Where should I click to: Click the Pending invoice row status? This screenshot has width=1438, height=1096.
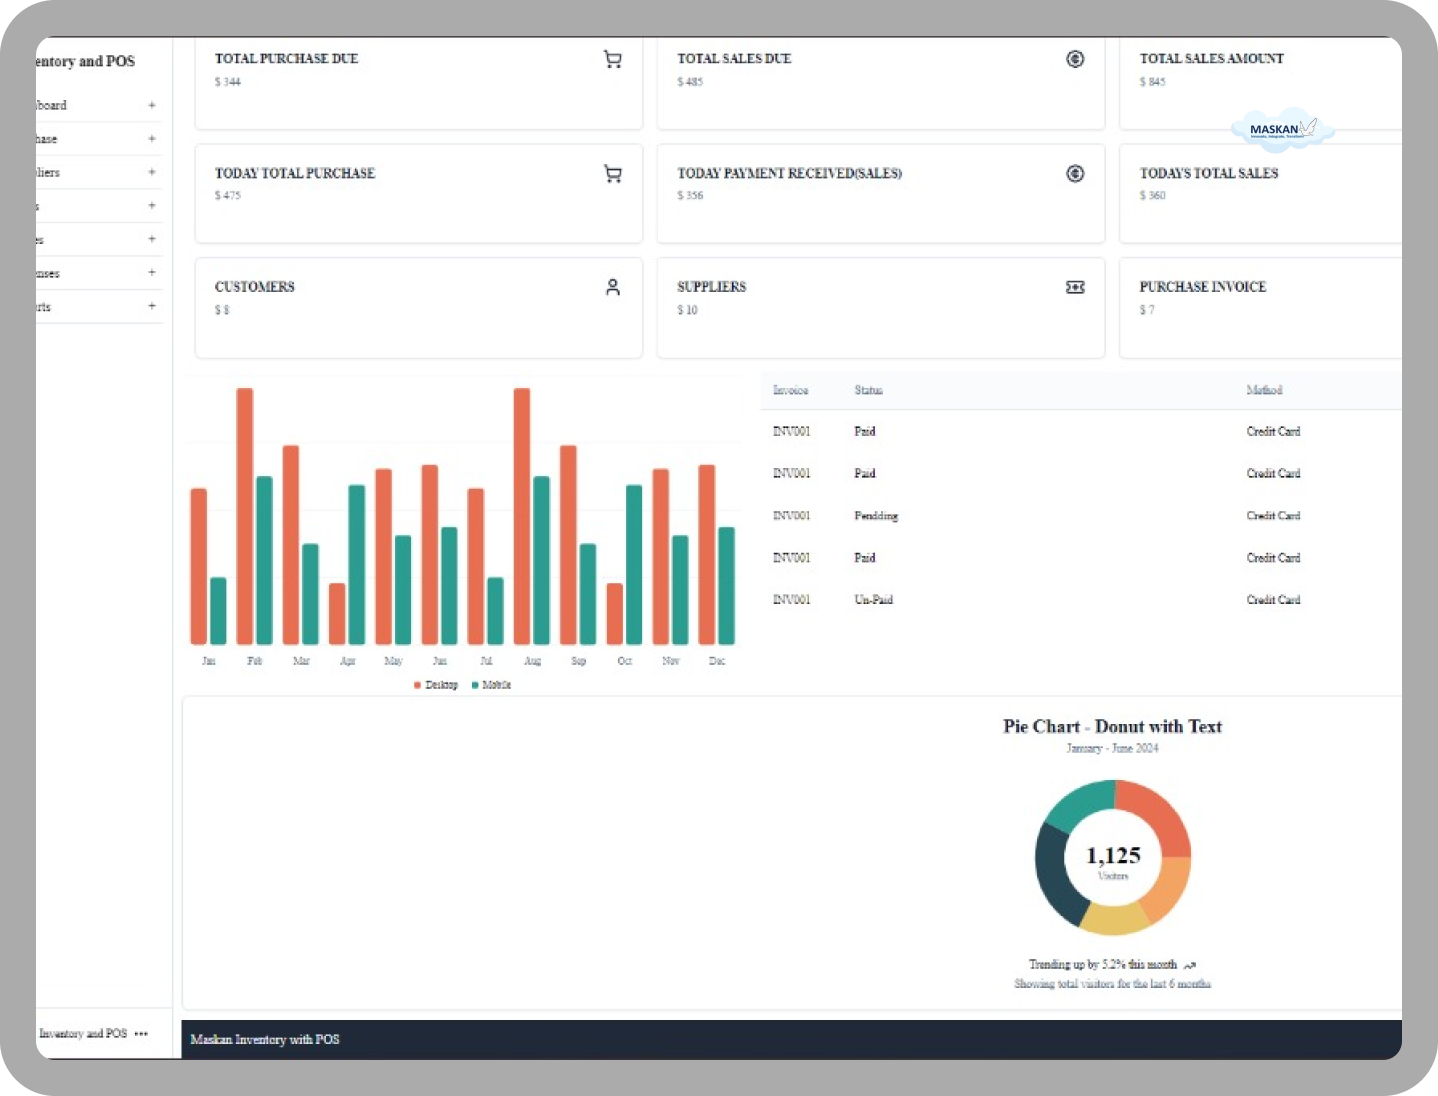click(x=876, y=516)
